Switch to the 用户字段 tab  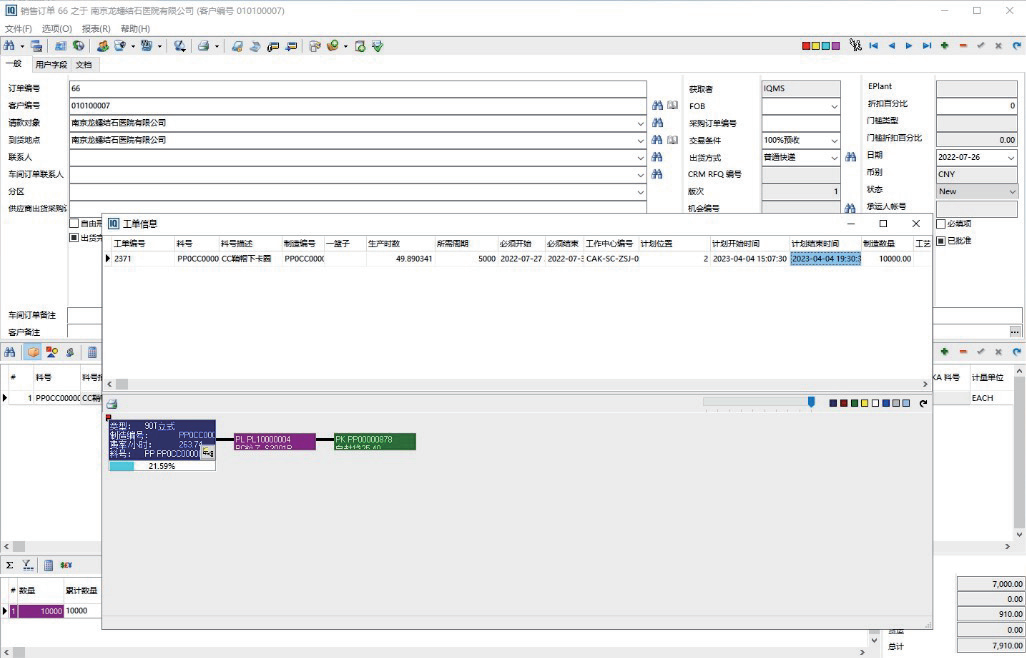tap(50, 64)
